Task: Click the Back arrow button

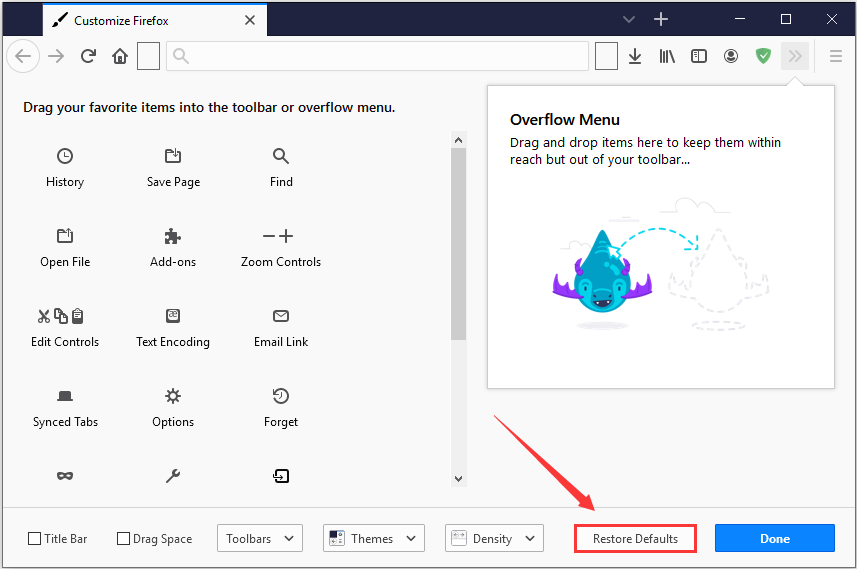Action: pyautogui.click(x=23, y=56)
